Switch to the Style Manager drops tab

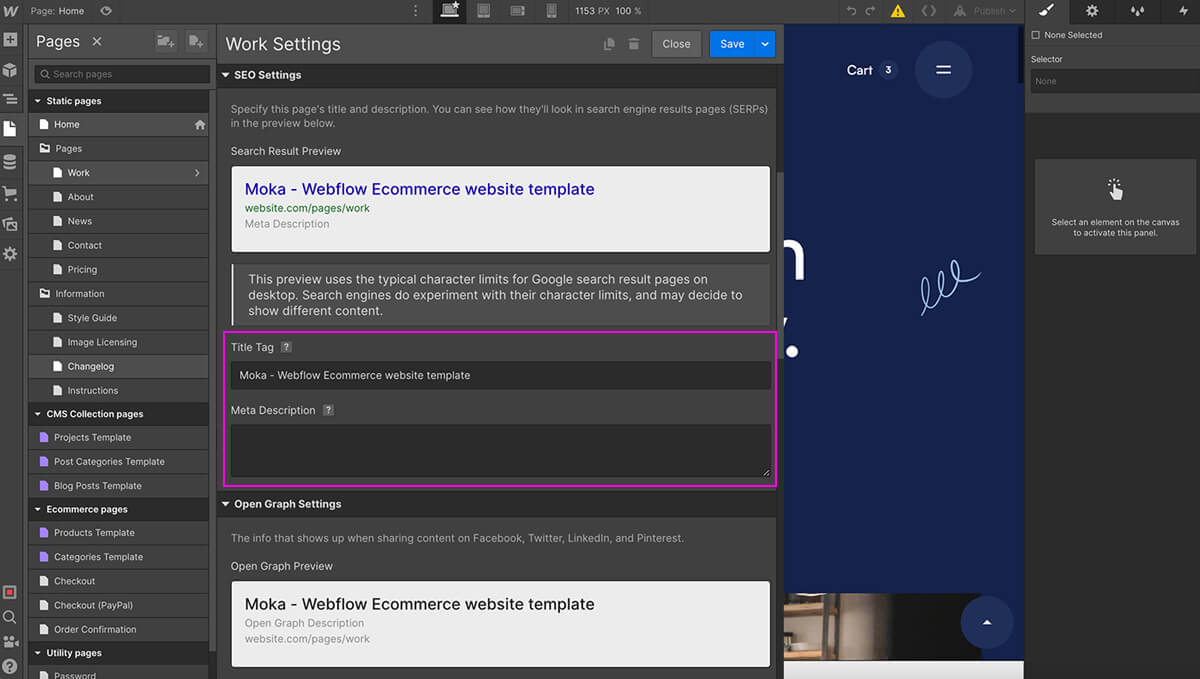[1137, 11]
